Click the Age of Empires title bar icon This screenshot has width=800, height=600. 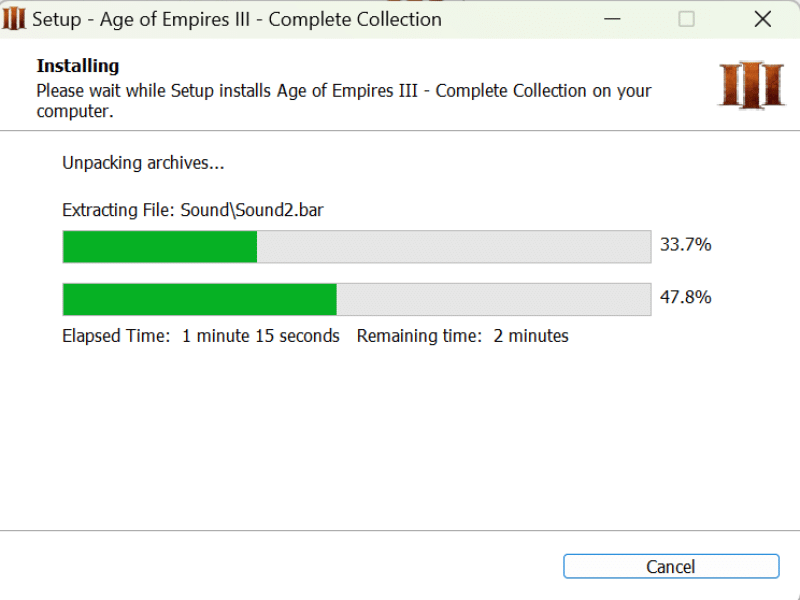click(14, 19)
